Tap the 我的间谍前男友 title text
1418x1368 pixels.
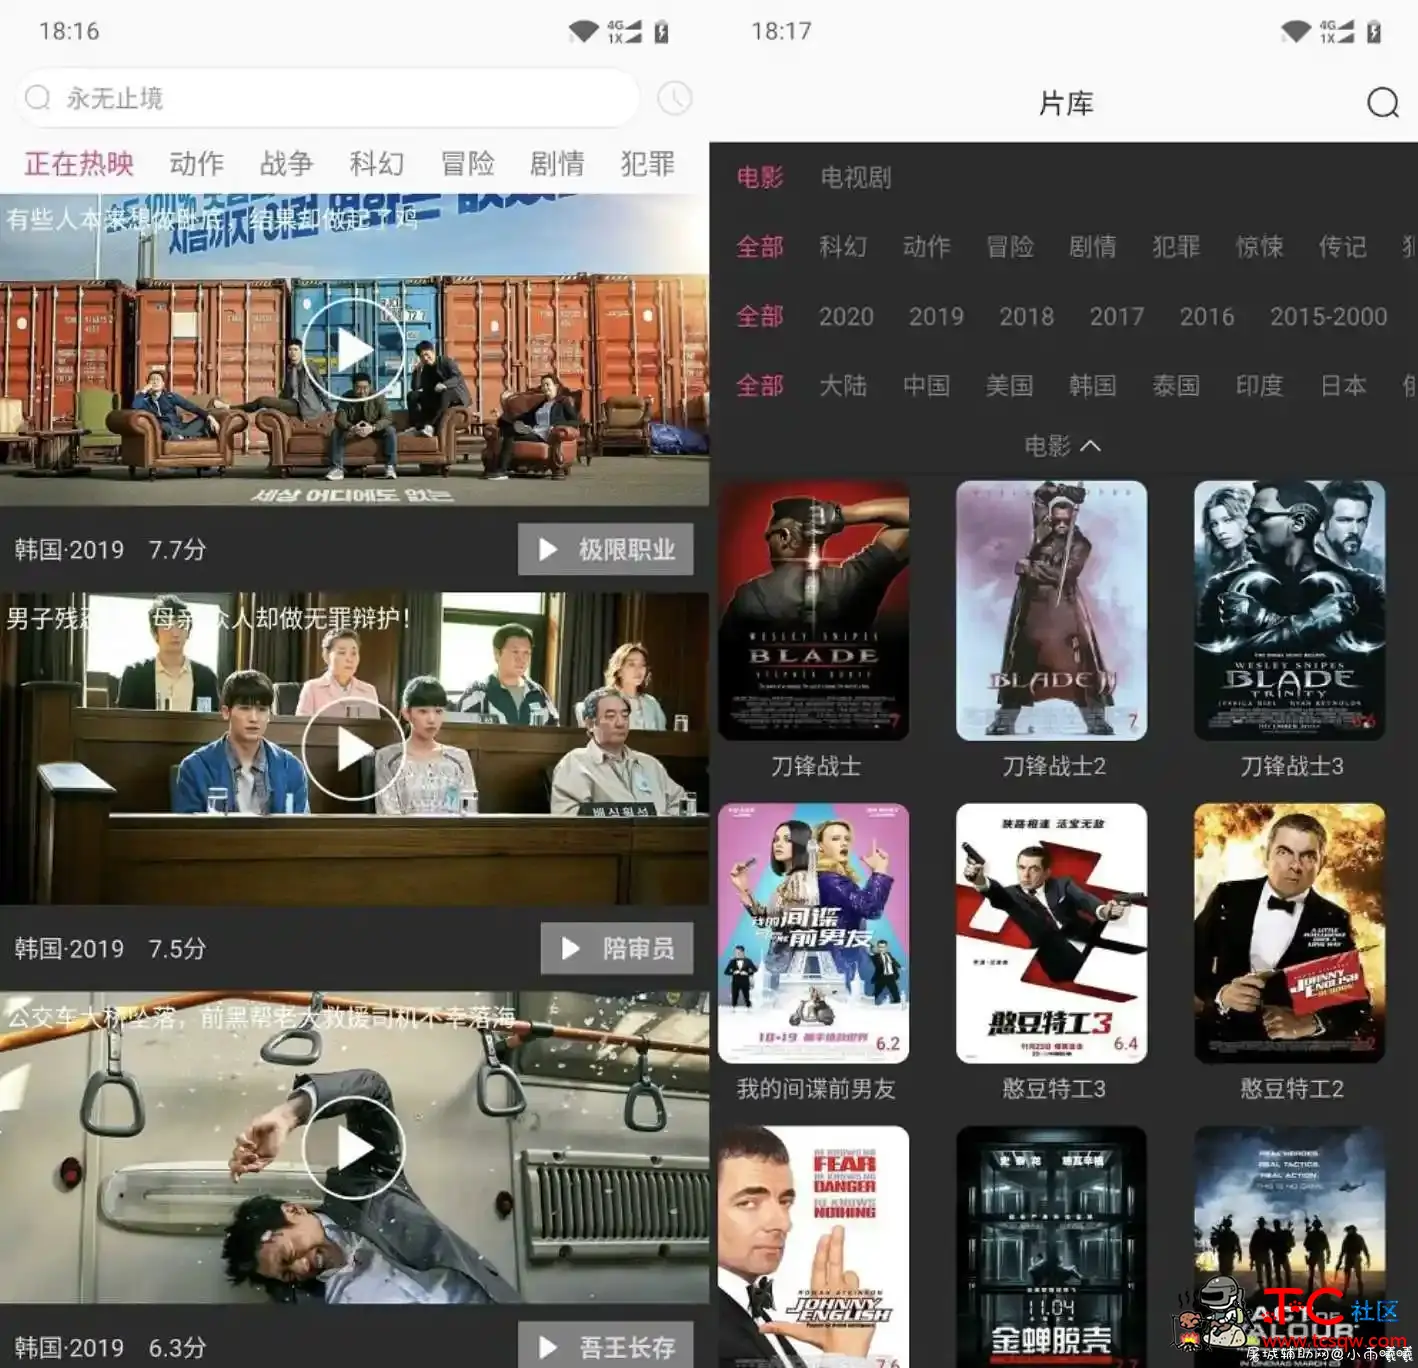click(x=816, y=1089)
